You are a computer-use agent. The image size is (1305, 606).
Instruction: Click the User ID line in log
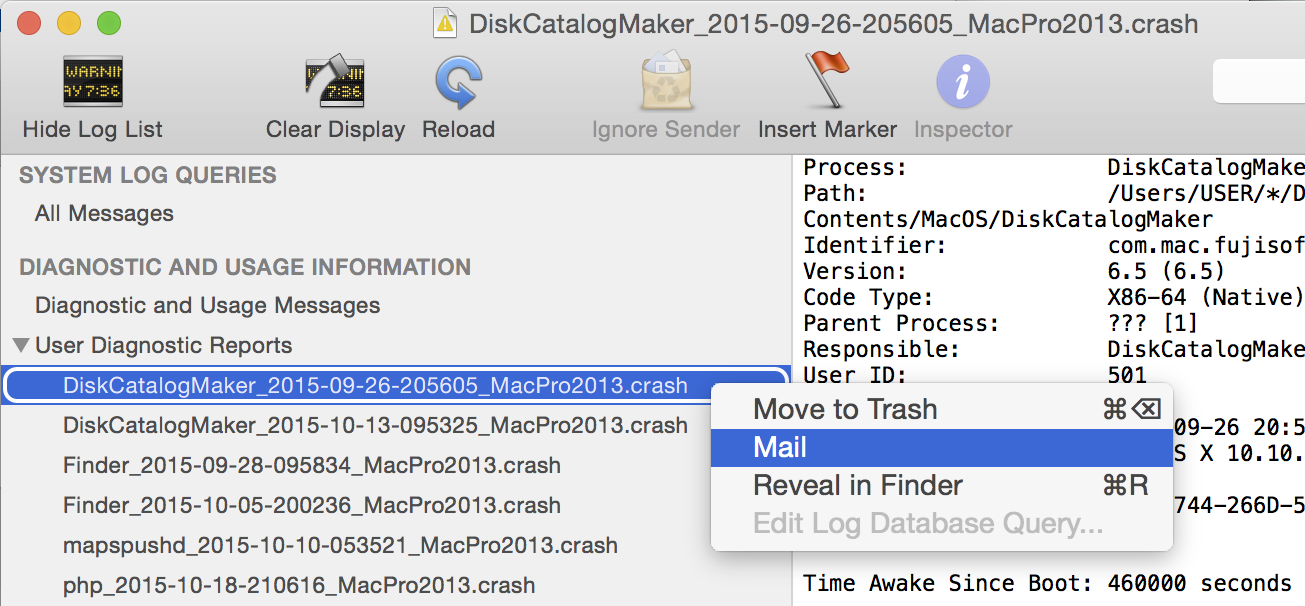[x=975, y=376]
